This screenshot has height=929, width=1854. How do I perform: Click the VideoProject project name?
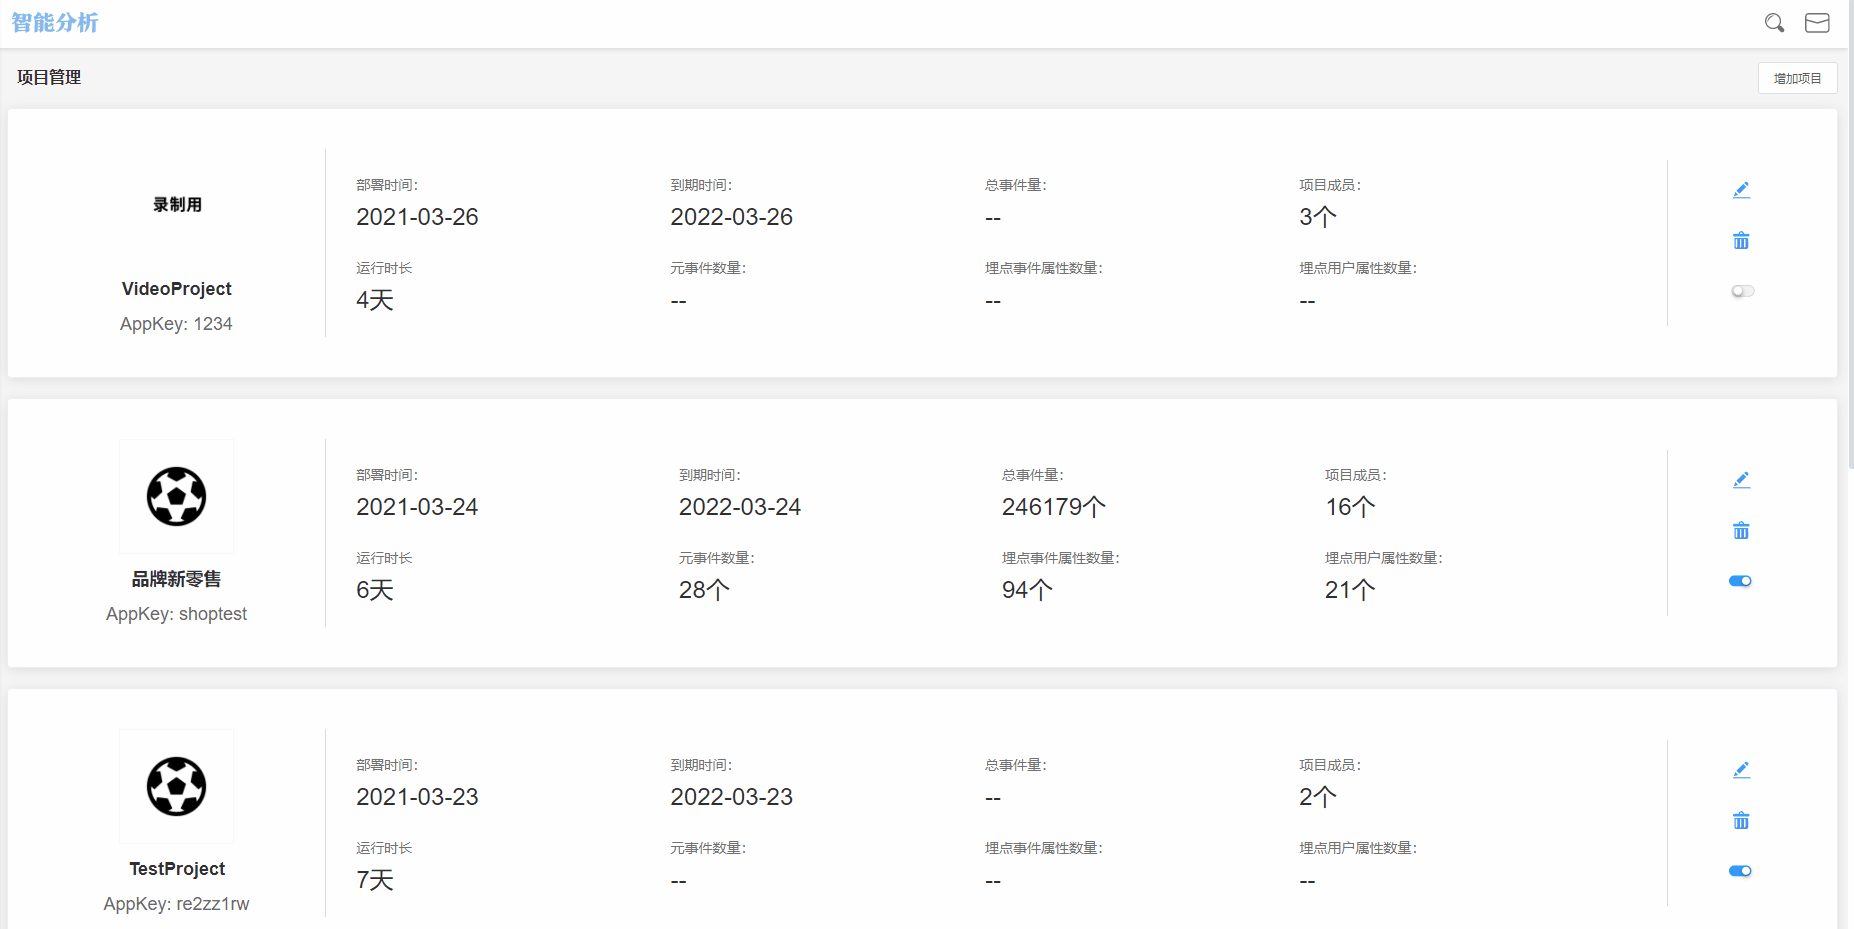[x=176, y=289]
